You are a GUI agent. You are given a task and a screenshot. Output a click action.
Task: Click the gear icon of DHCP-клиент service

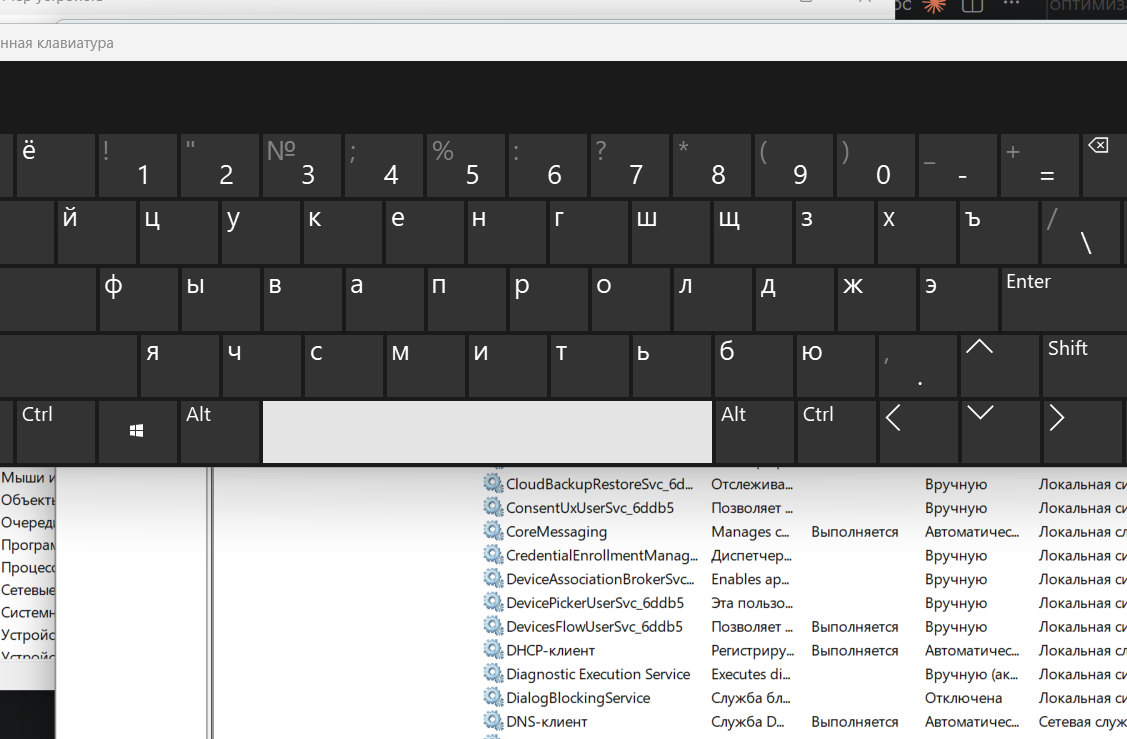(x=492, y=649)
